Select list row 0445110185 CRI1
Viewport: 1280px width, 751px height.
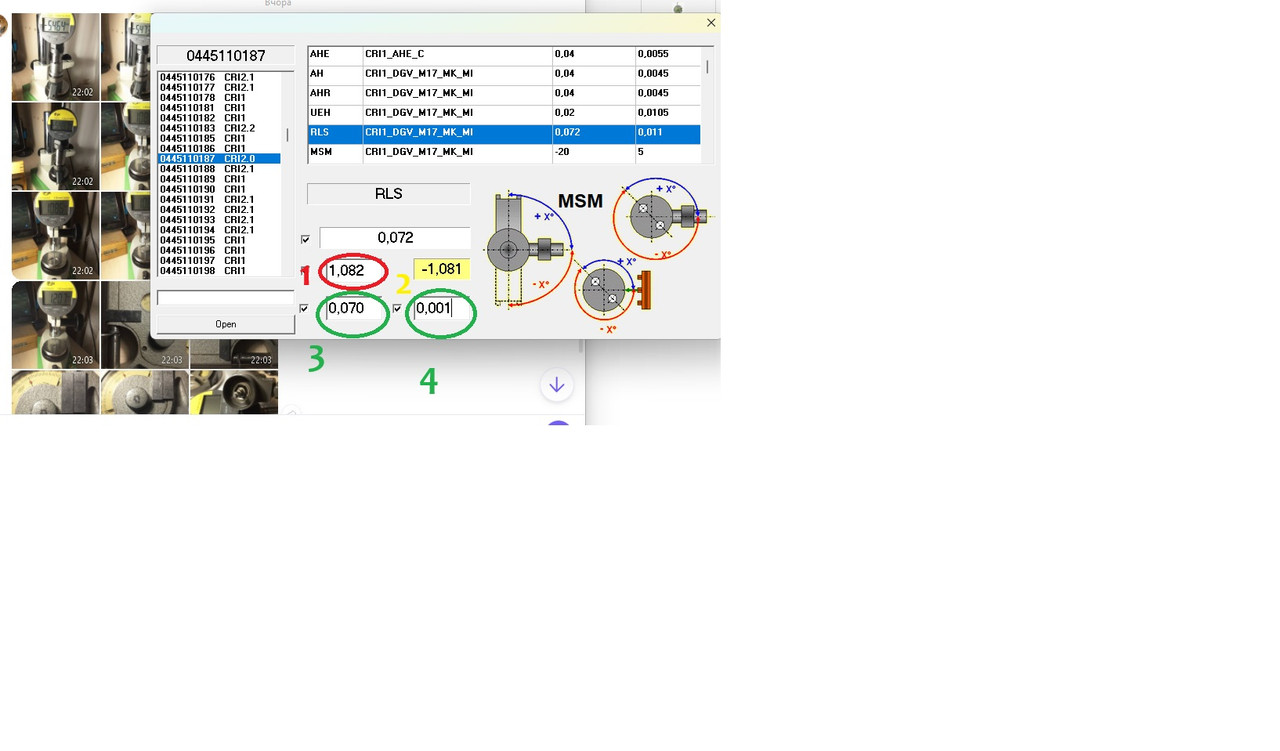[219, 138]
